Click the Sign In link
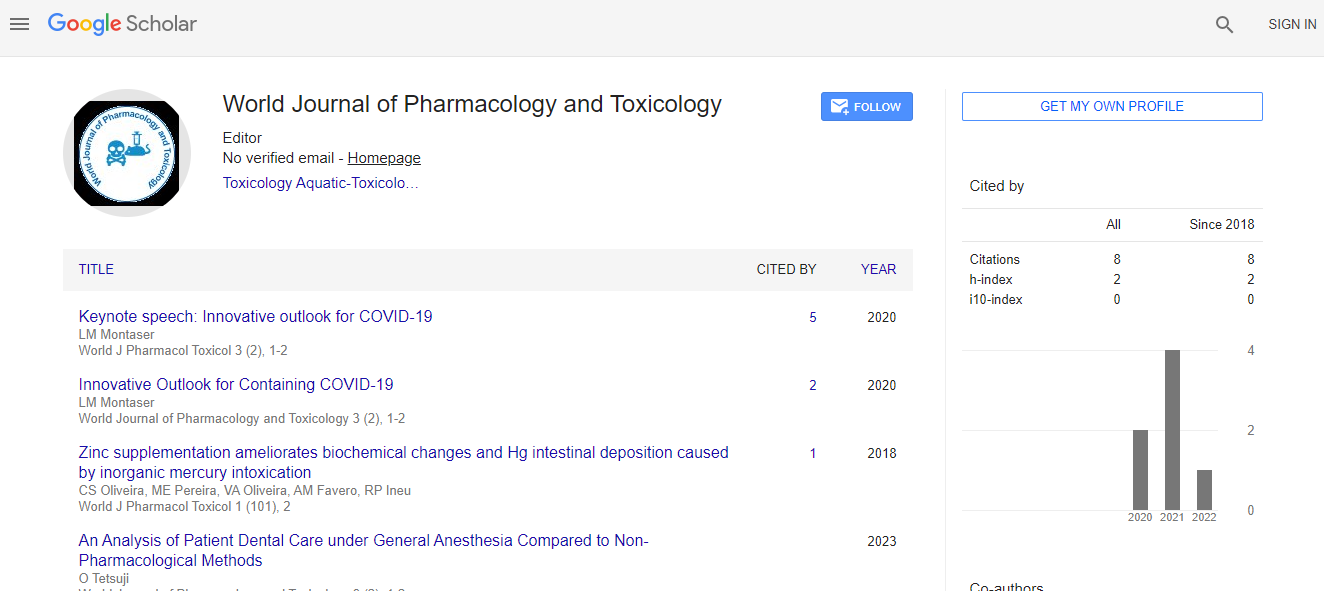 (1292, 25)
